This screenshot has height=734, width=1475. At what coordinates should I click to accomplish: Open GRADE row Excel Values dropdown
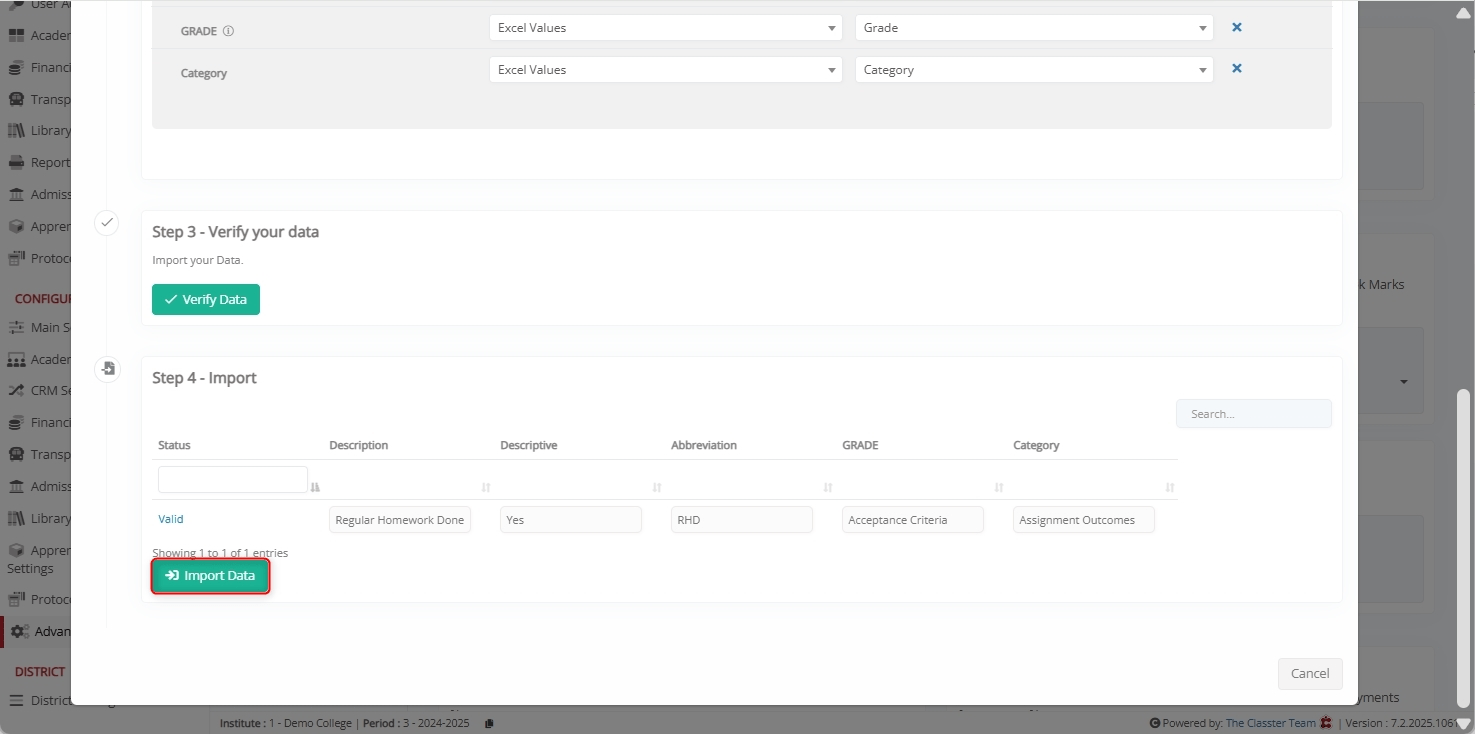point(665,28)
